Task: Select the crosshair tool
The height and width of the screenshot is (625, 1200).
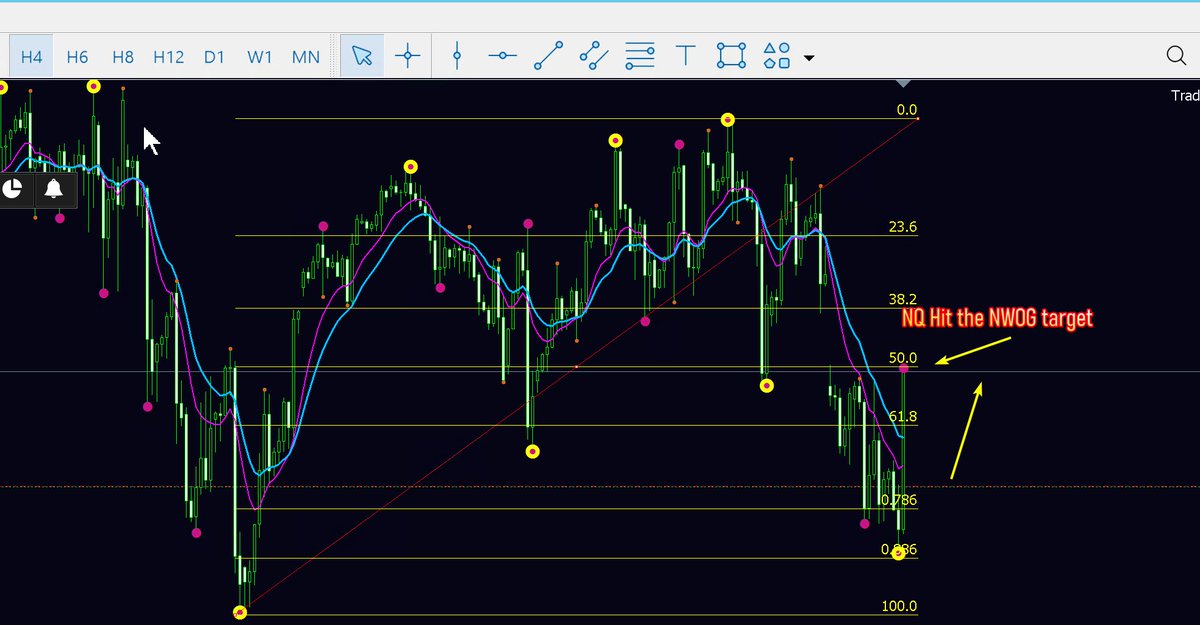Action: [407, 56]
